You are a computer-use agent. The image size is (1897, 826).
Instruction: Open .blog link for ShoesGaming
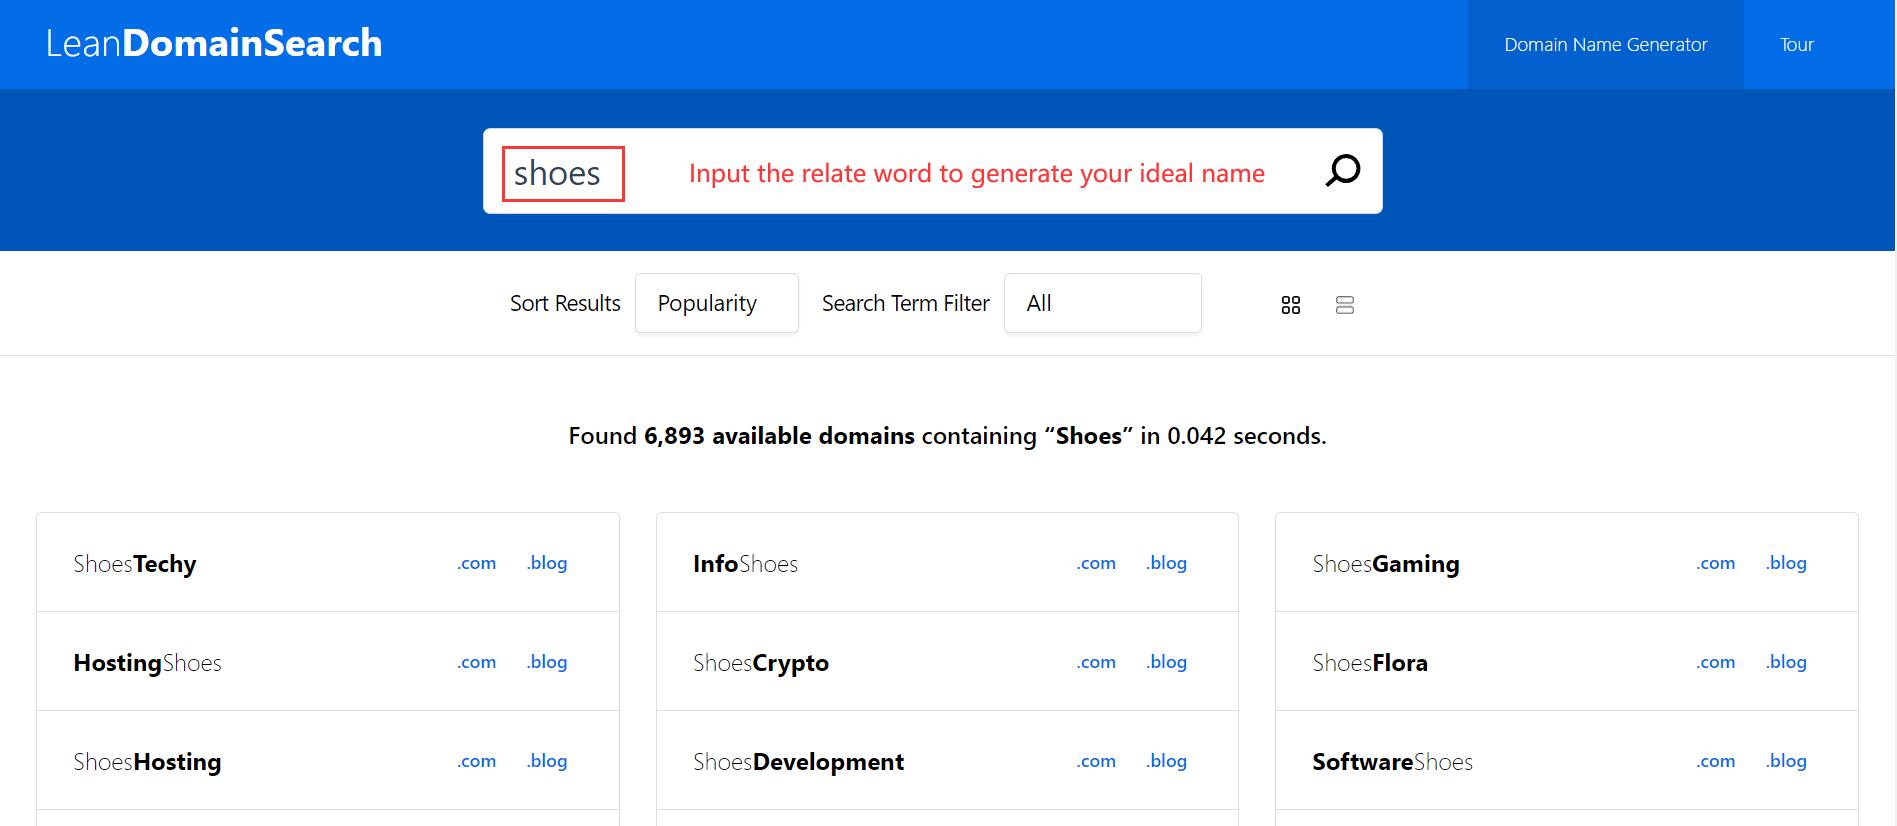pyautogui.click(x=1787, y=563)
